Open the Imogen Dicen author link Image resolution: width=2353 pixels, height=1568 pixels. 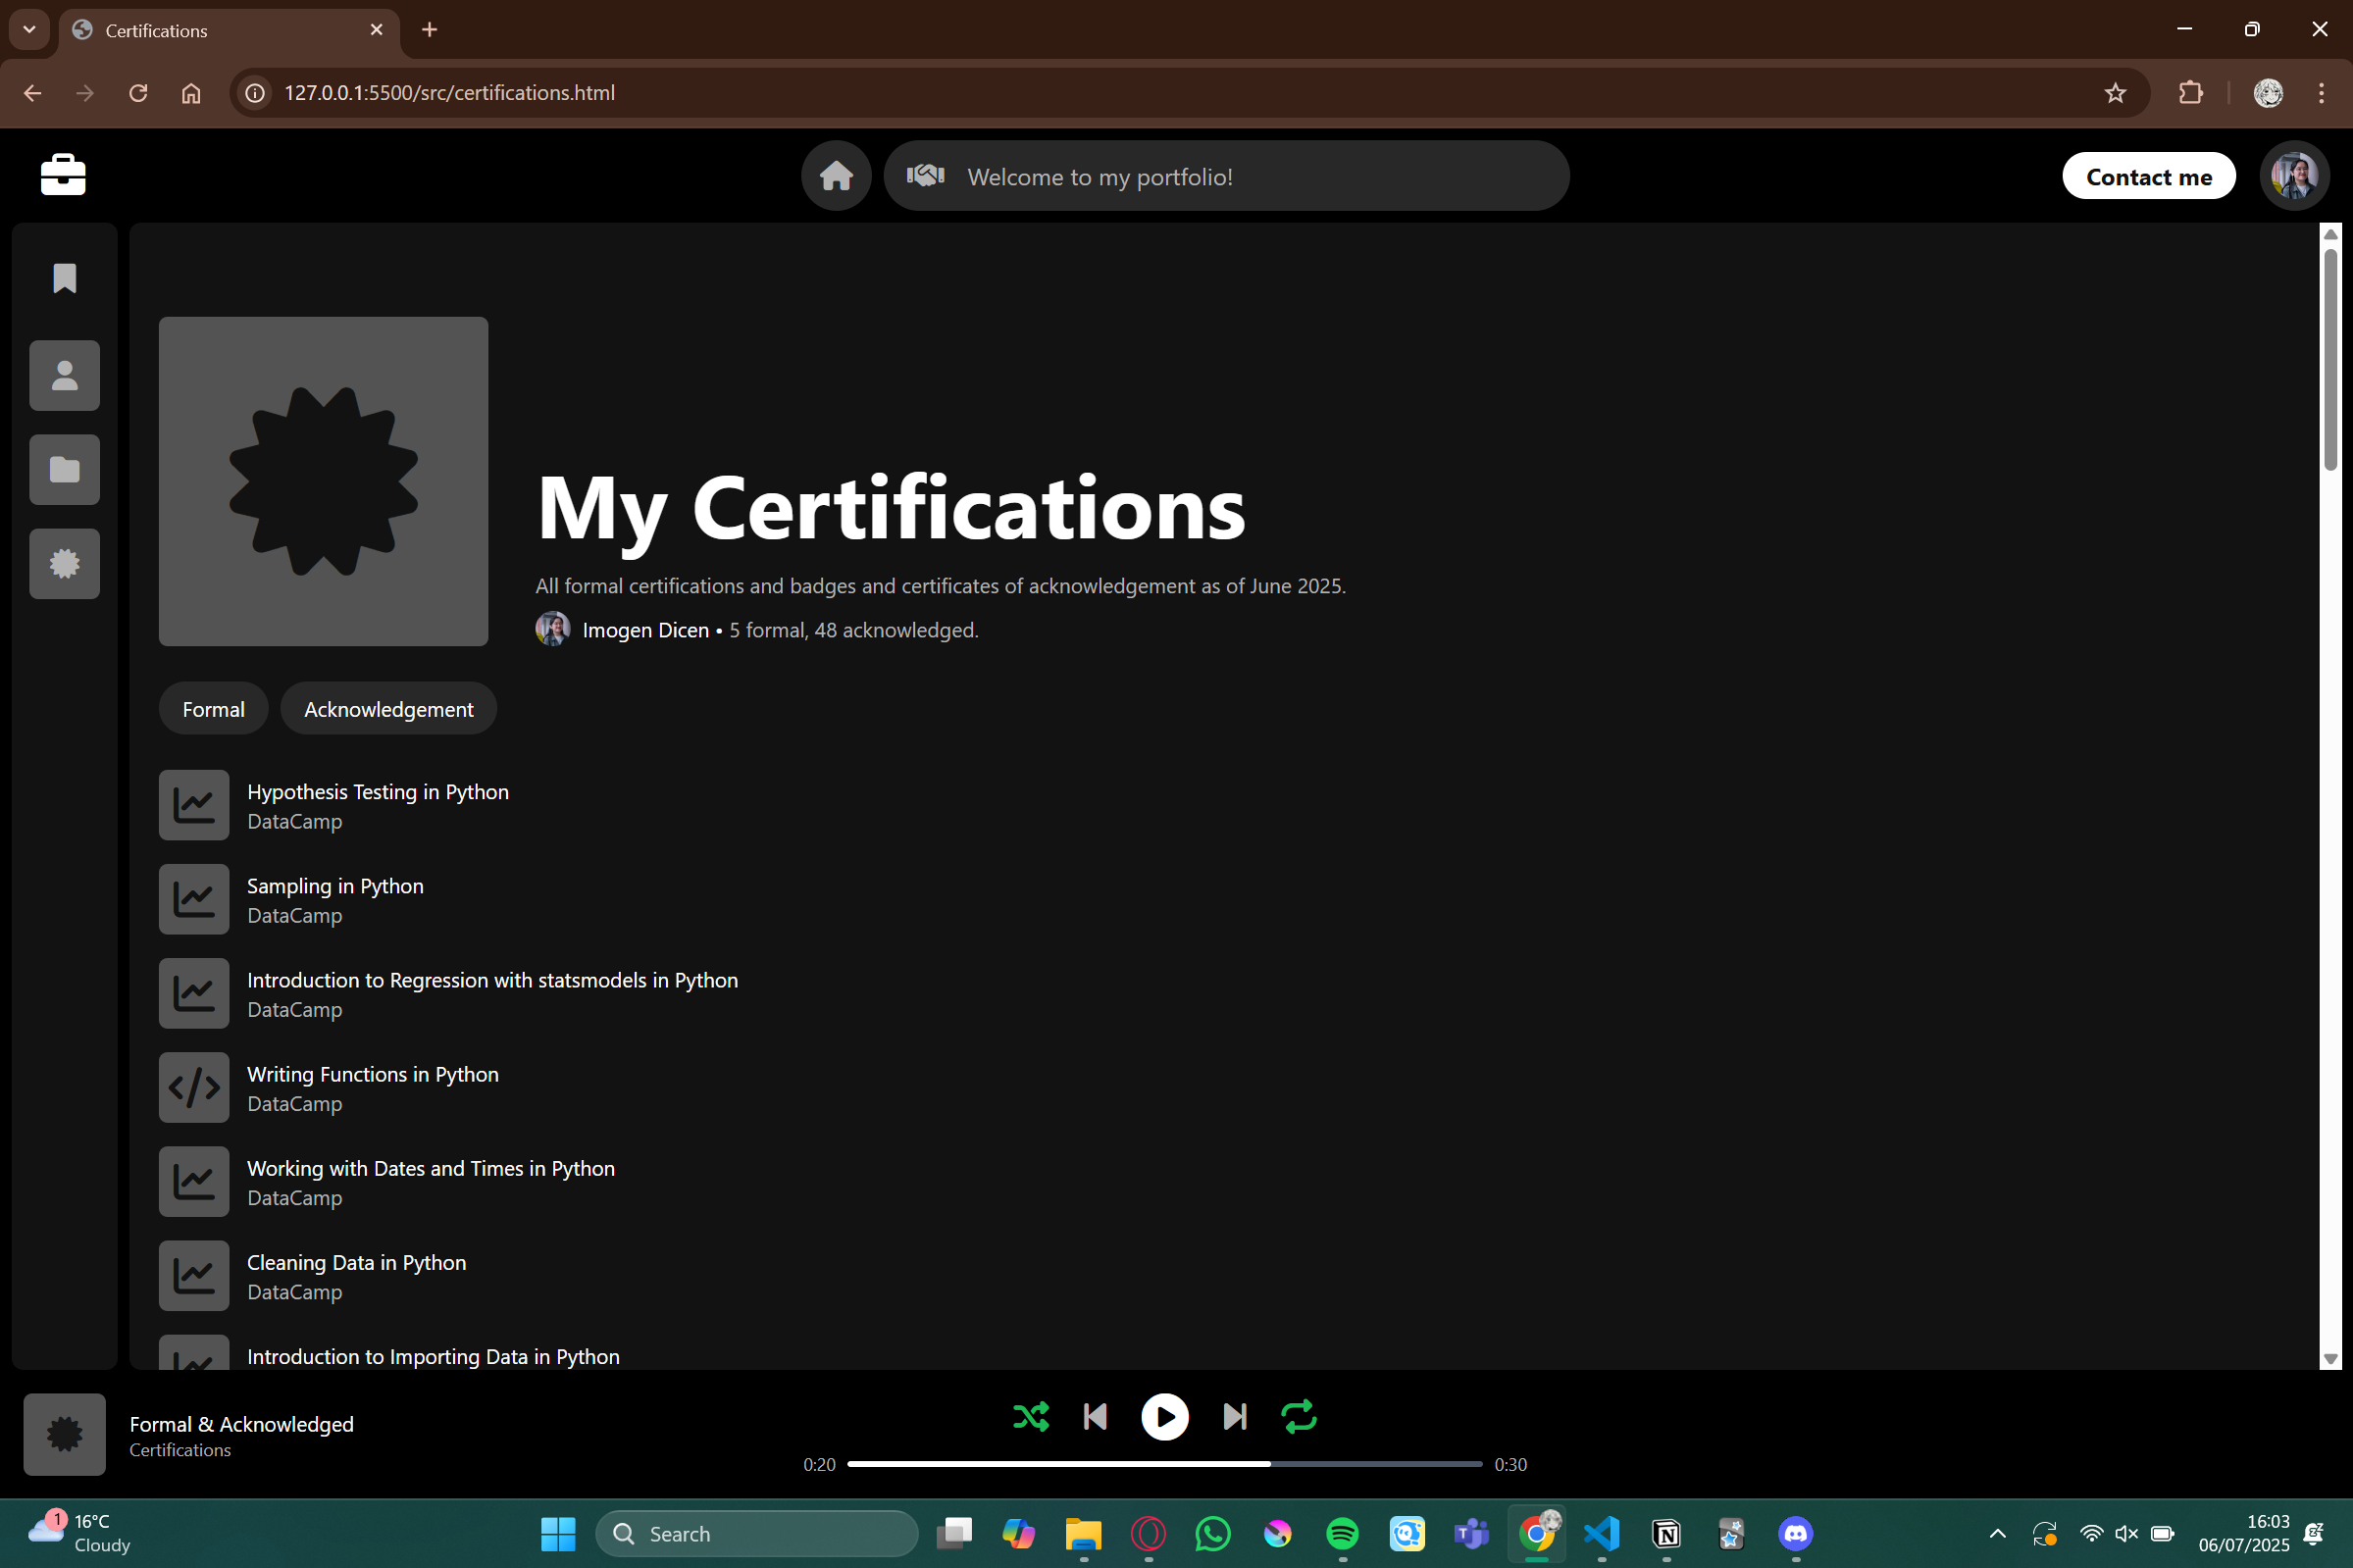tap(645, 630)
